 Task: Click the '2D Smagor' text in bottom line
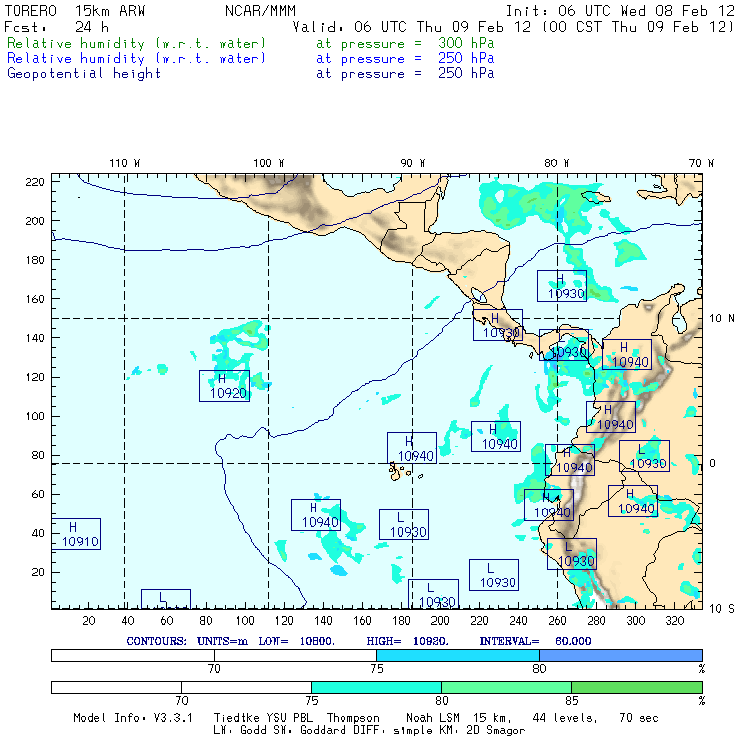(x=496, y=731)
